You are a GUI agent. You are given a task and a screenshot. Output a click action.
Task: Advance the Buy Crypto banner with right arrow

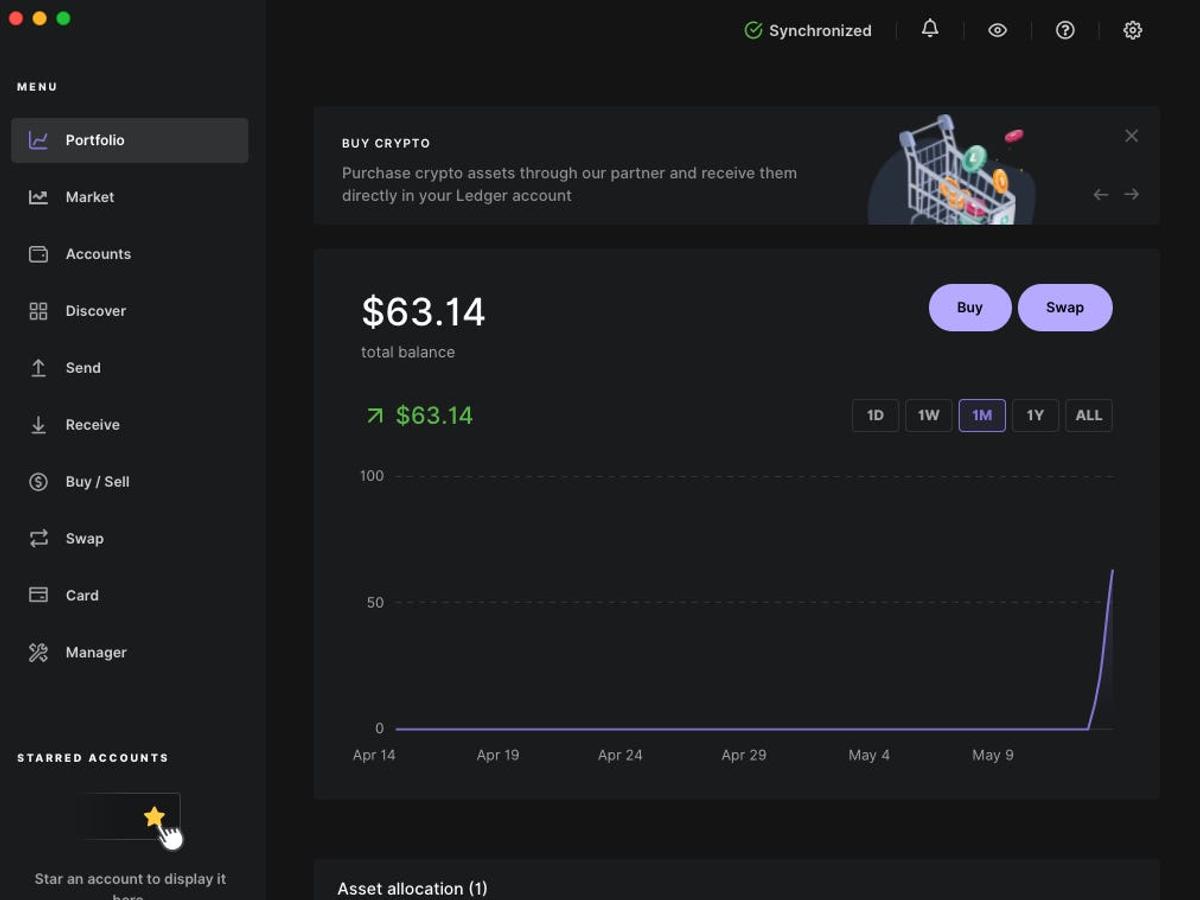point(1133,194)
